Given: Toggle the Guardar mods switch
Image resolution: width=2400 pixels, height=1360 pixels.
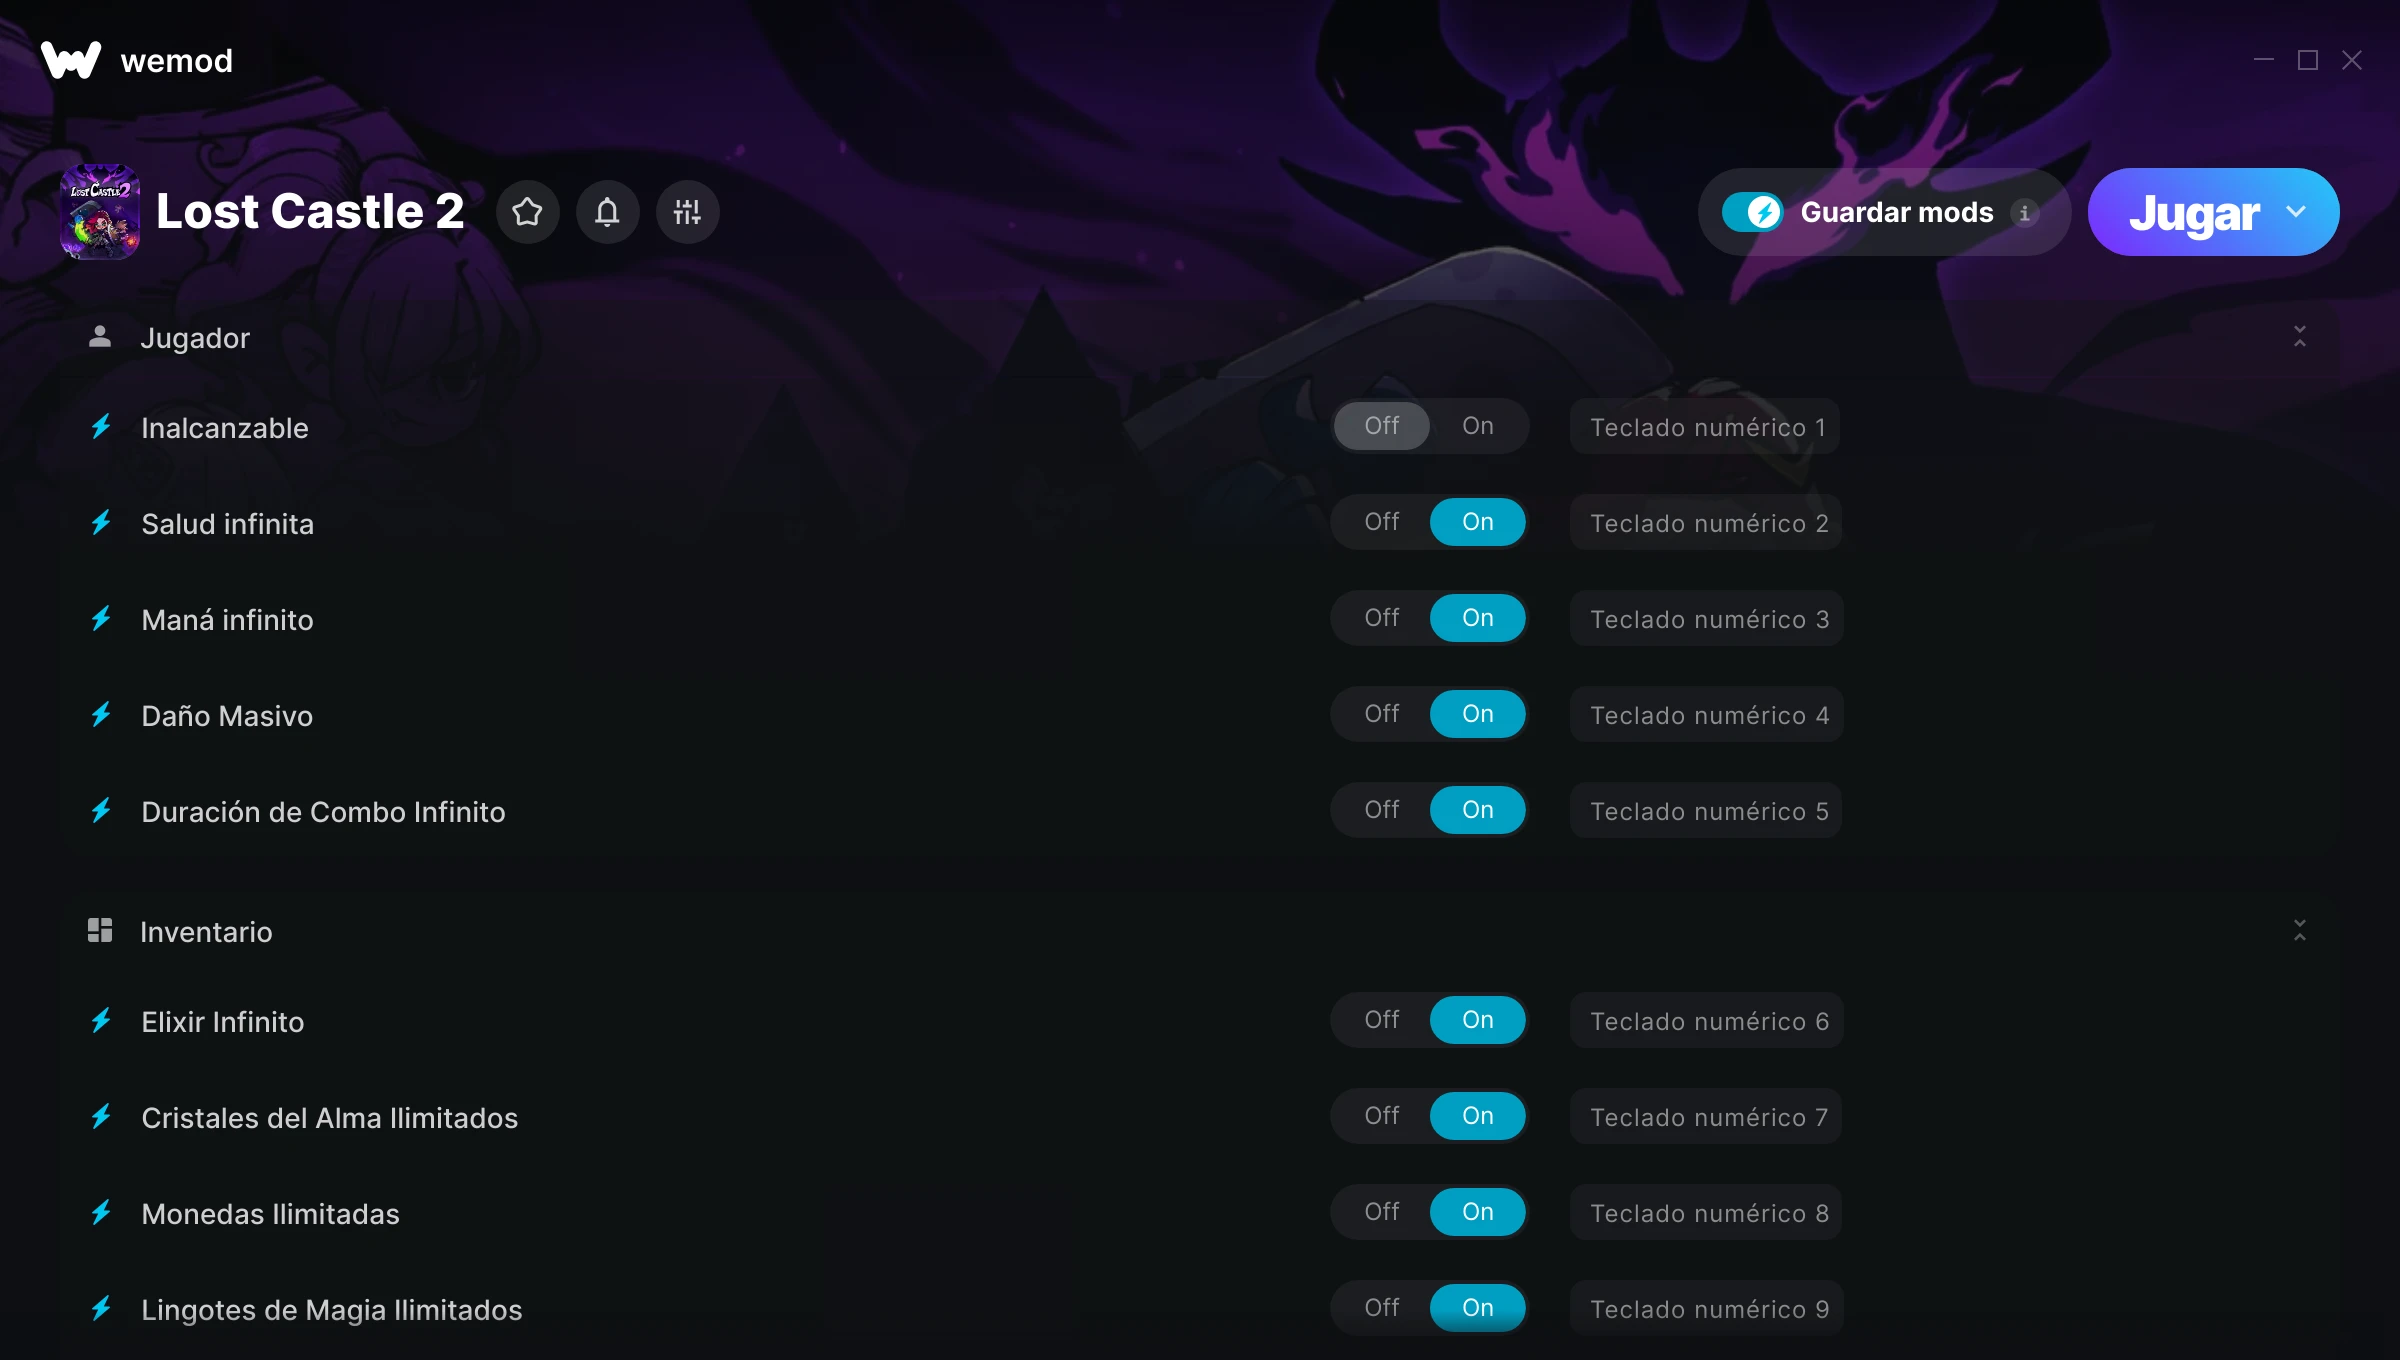Looking at the screenshot, I should pos(1752,212).
